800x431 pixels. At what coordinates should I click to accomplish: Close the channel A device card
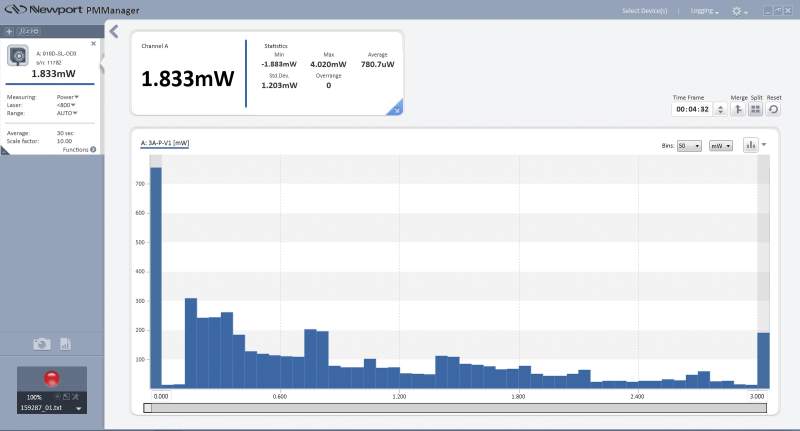[x=94, y=43]
